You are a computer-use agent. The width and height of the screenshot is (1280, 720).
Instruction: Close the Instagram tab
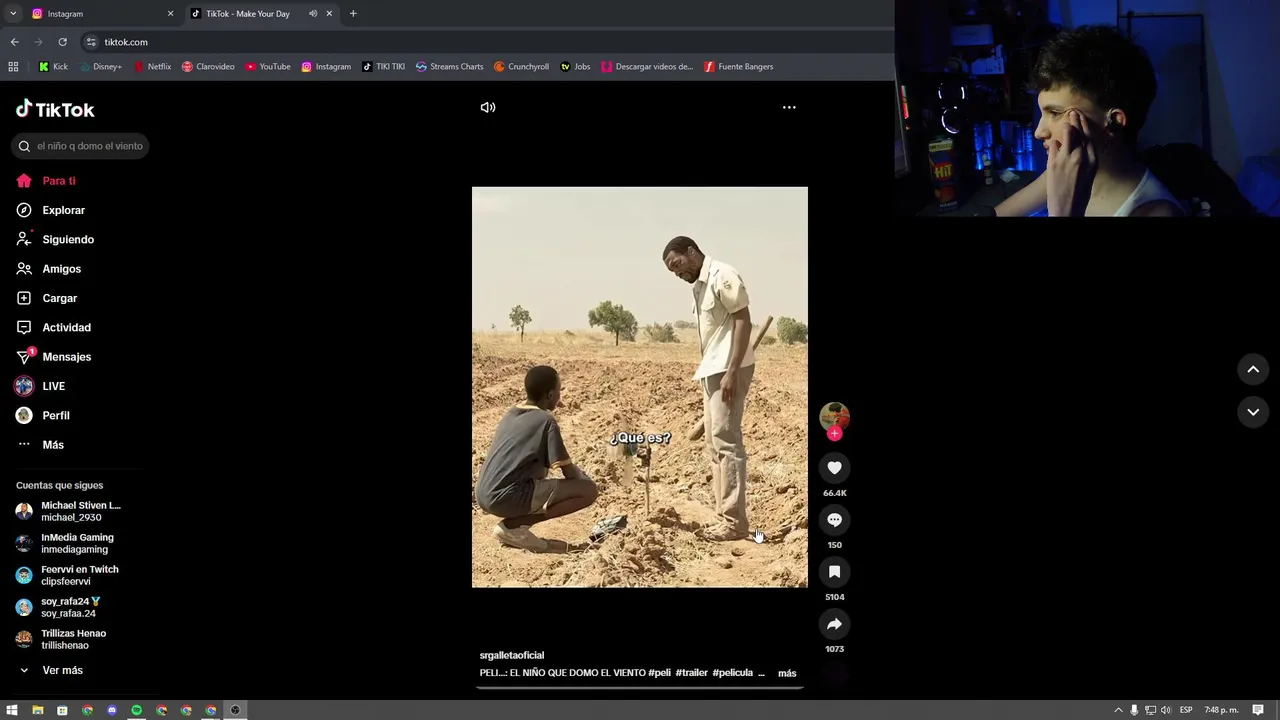[x=170, y=14]
